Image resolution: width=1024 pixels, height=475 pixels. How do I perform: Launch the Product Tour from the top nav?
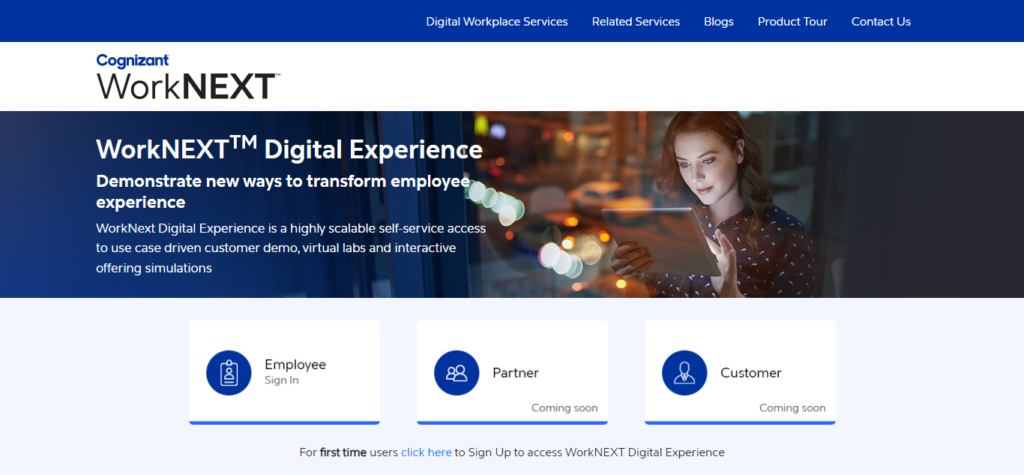click(x=792, y=21)
